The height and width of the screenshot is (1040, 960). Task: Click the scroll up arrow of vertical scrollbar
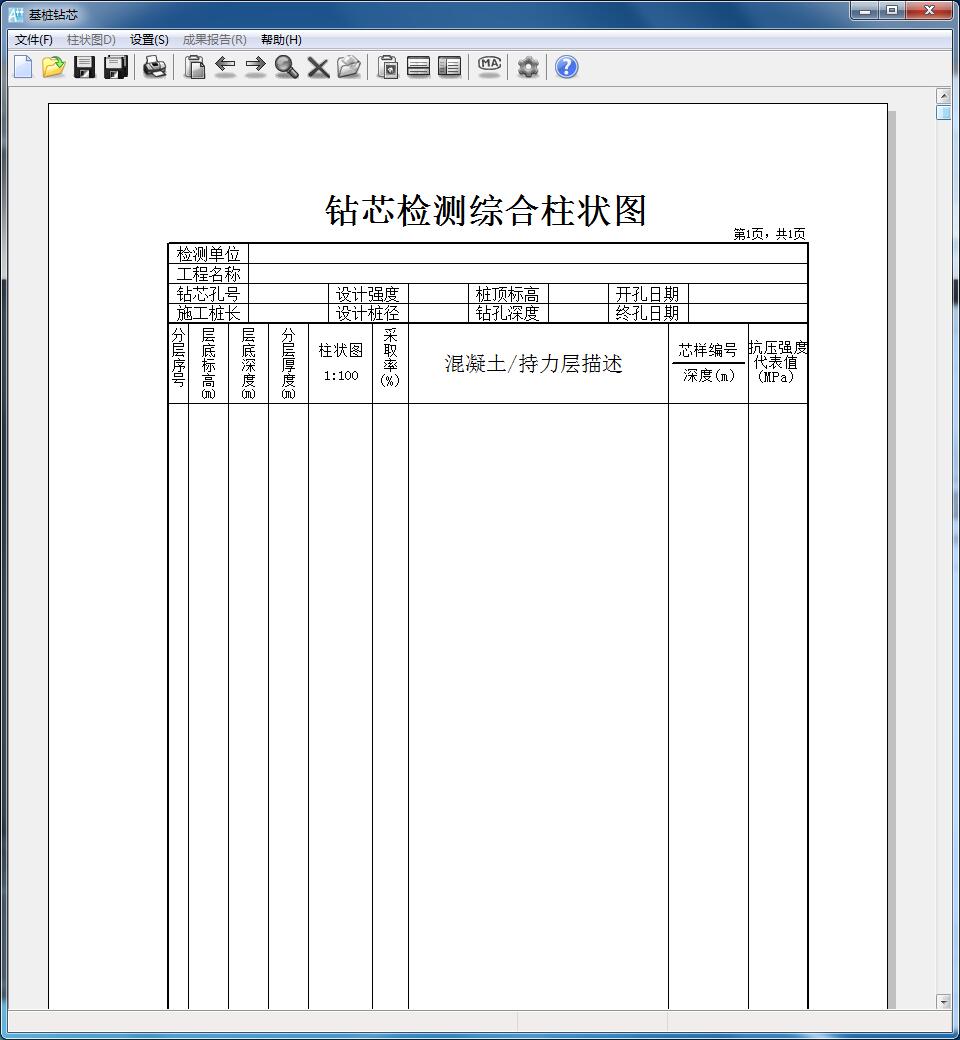943,96
